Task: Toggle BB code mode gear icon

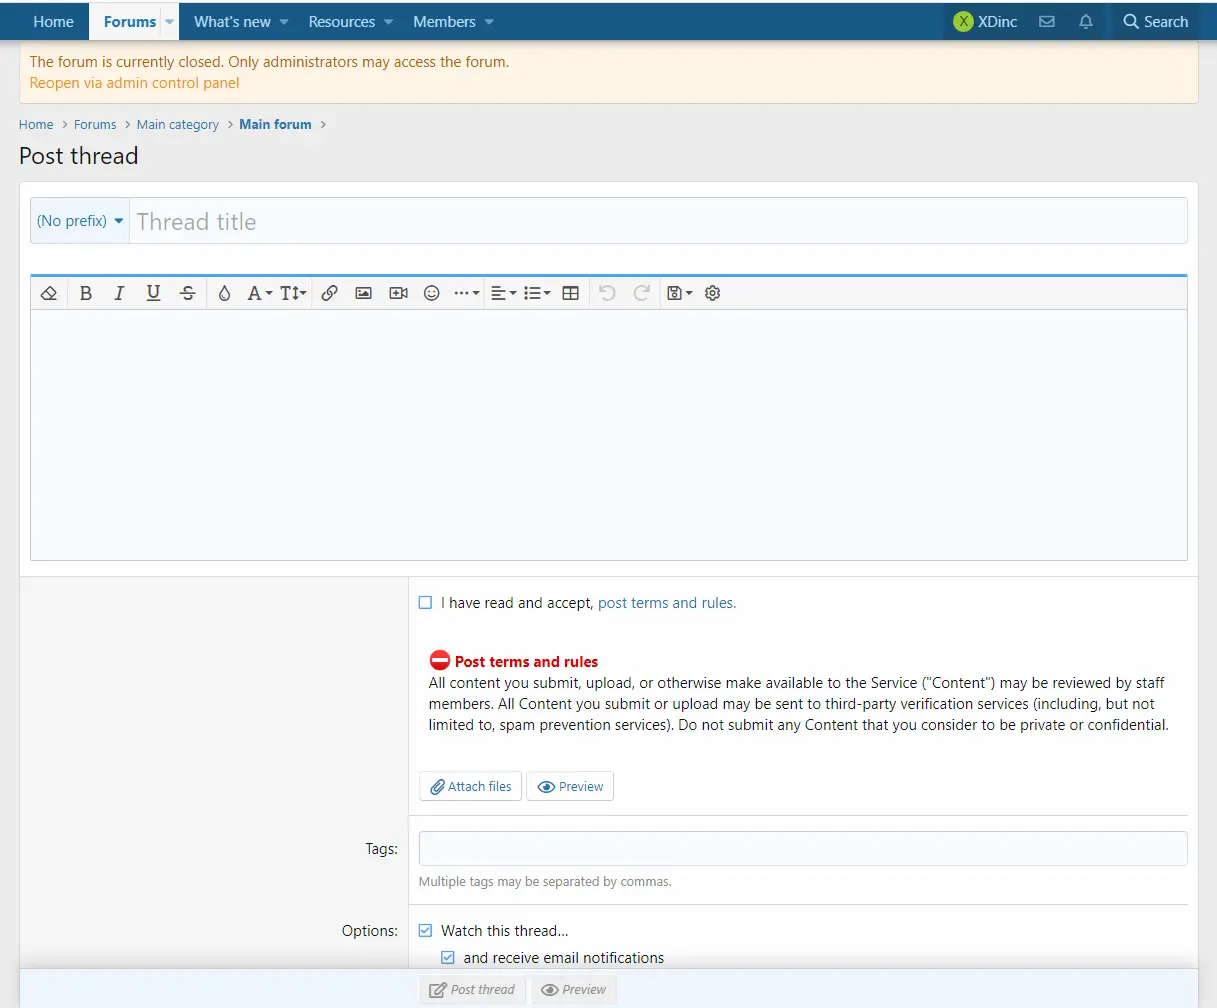Action: (x=713, y=293)
